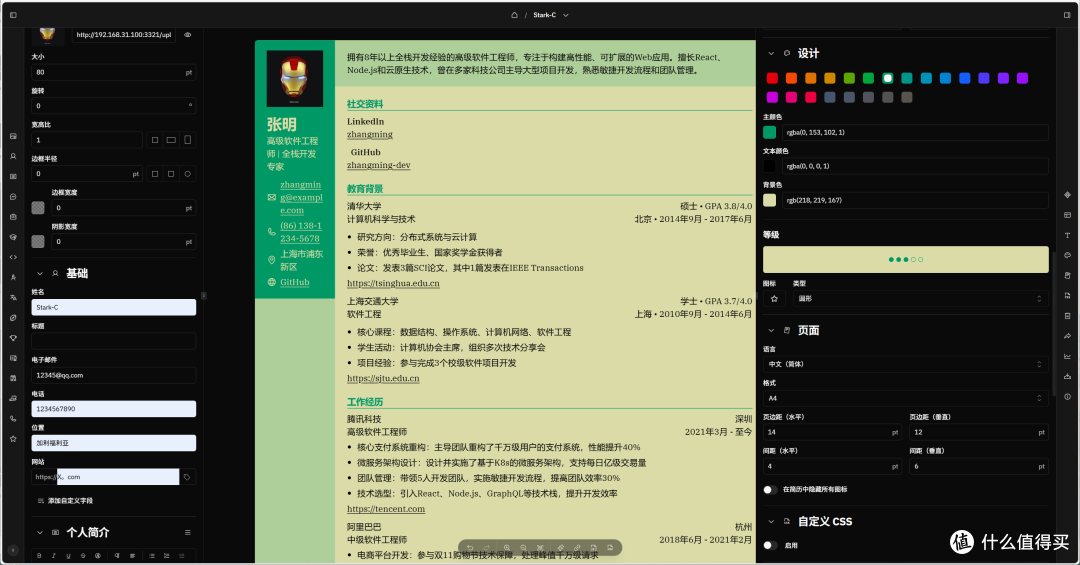
Task: Open the share arrow icon in right rail
Action: click(1067, 336)
